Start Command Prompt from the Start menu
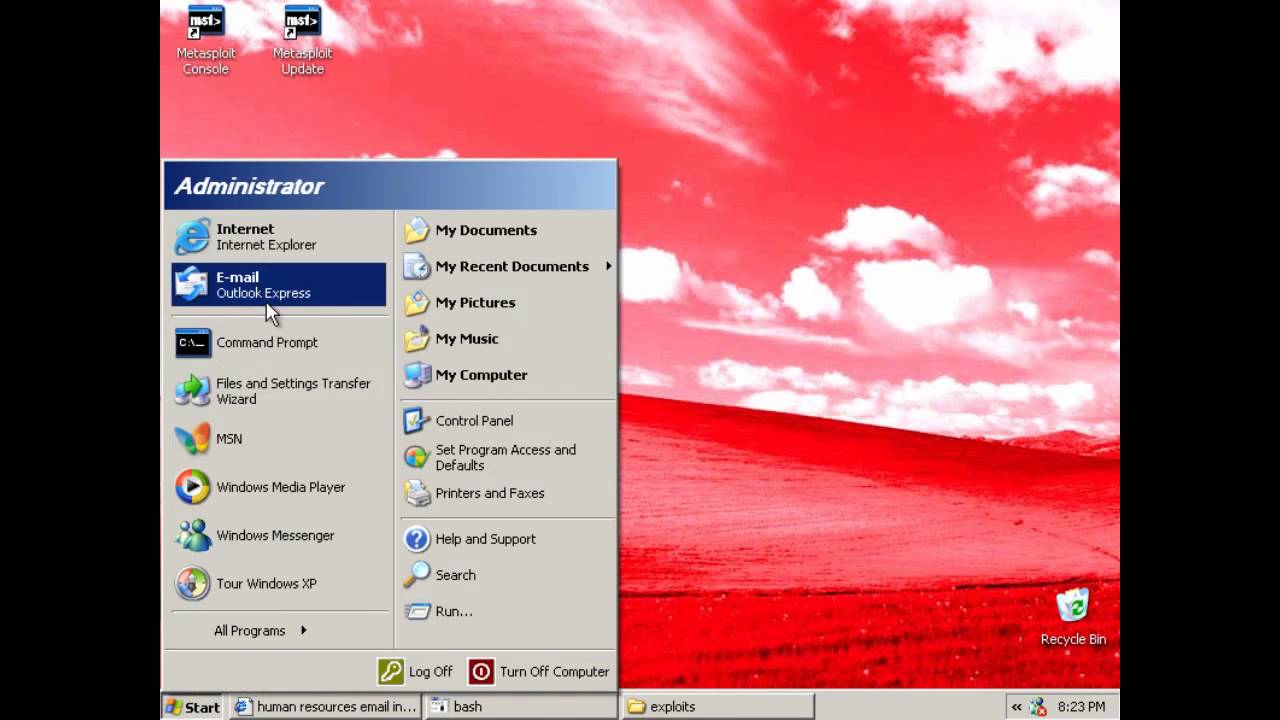Screen dimensions: 1280x720 point(279,342)
